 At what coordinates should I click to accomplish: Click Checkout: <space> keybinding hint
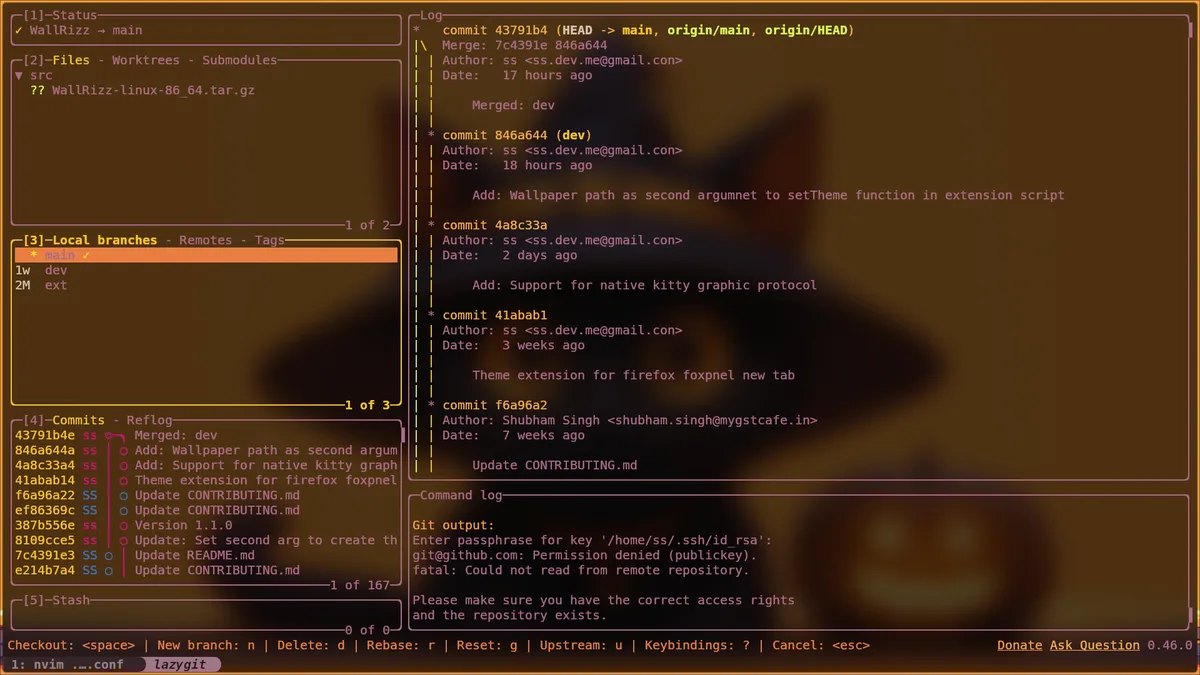(x=71, y=645)
